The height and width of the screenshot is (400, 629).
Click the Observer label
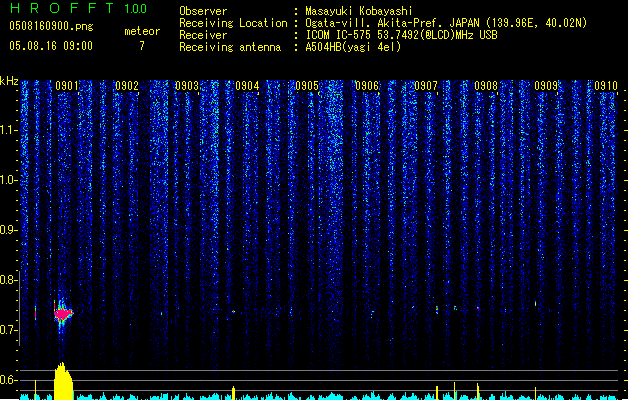coord(203,11)
